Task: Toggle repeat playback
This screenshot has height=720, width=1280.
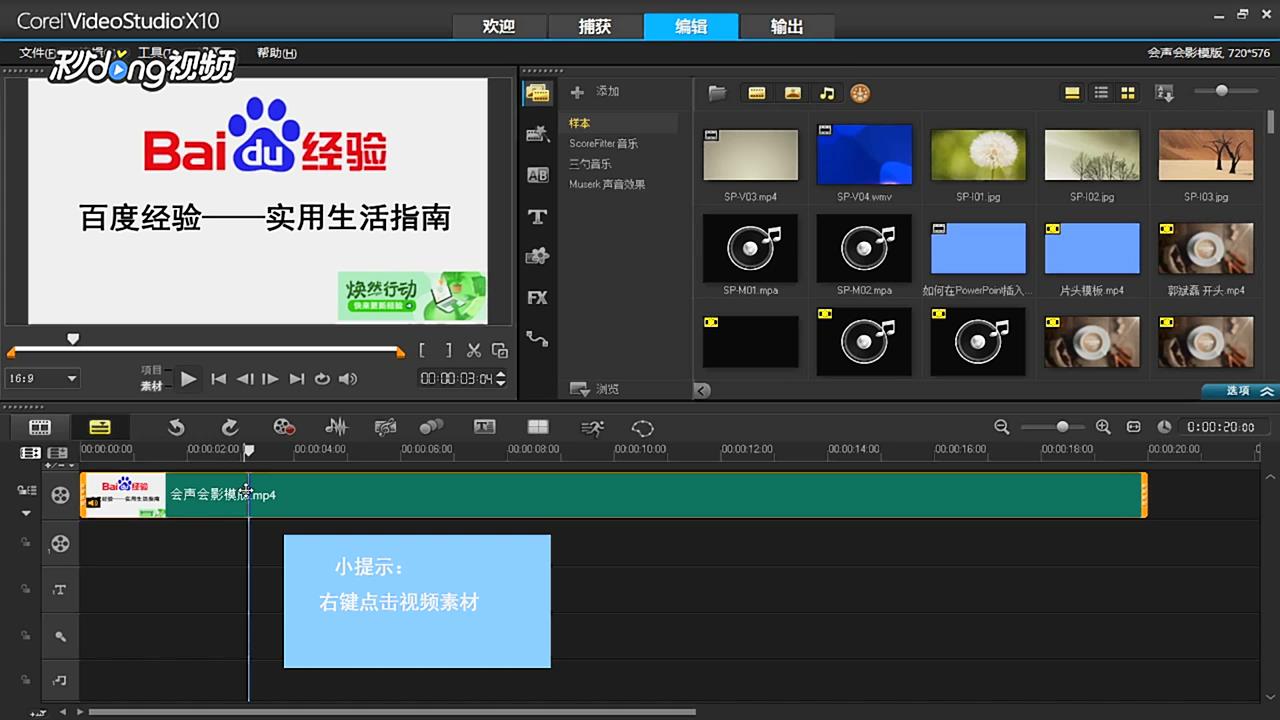Action: pos(322,379)
